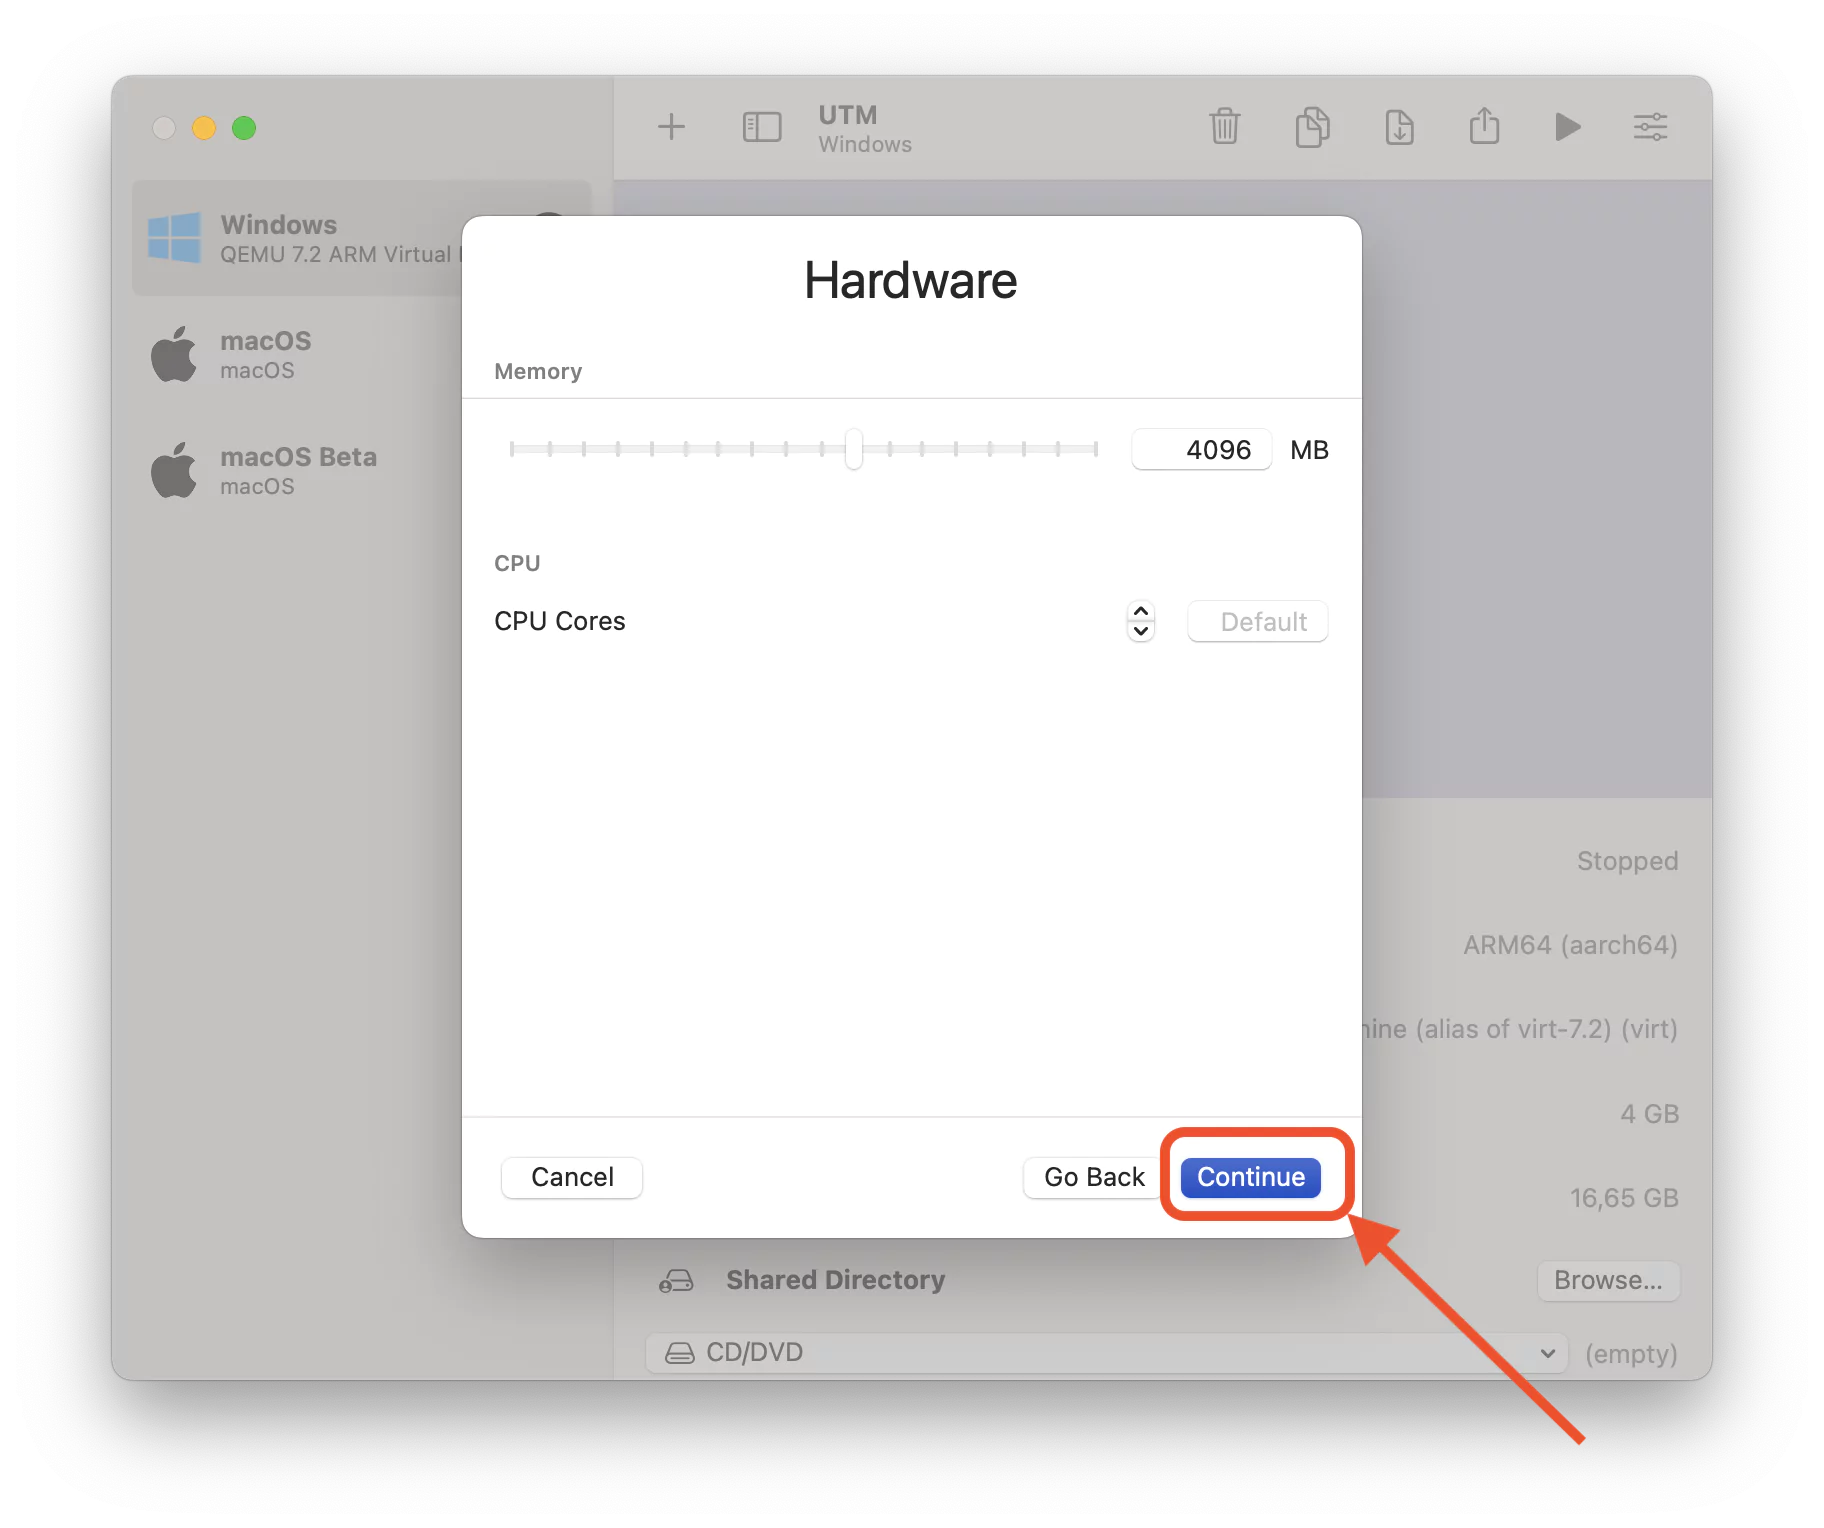Start the VM with the play icon
This screenshot has height=1528, width=1824.
pyautogui.click(x=1567, y=127)
